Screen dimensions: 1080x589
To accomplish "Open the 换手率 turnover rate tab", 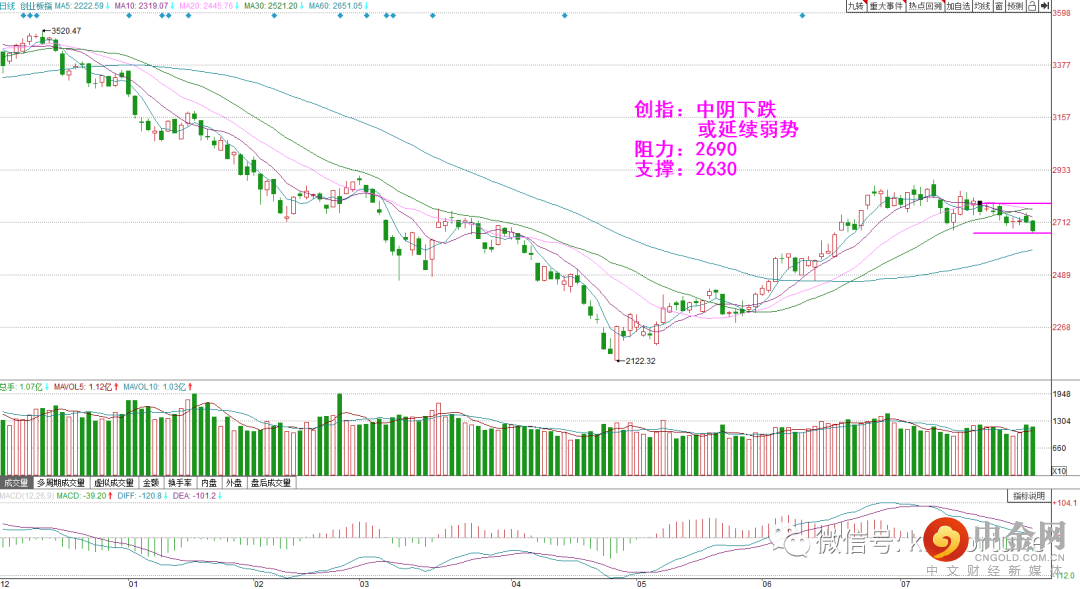I will 180,483.
